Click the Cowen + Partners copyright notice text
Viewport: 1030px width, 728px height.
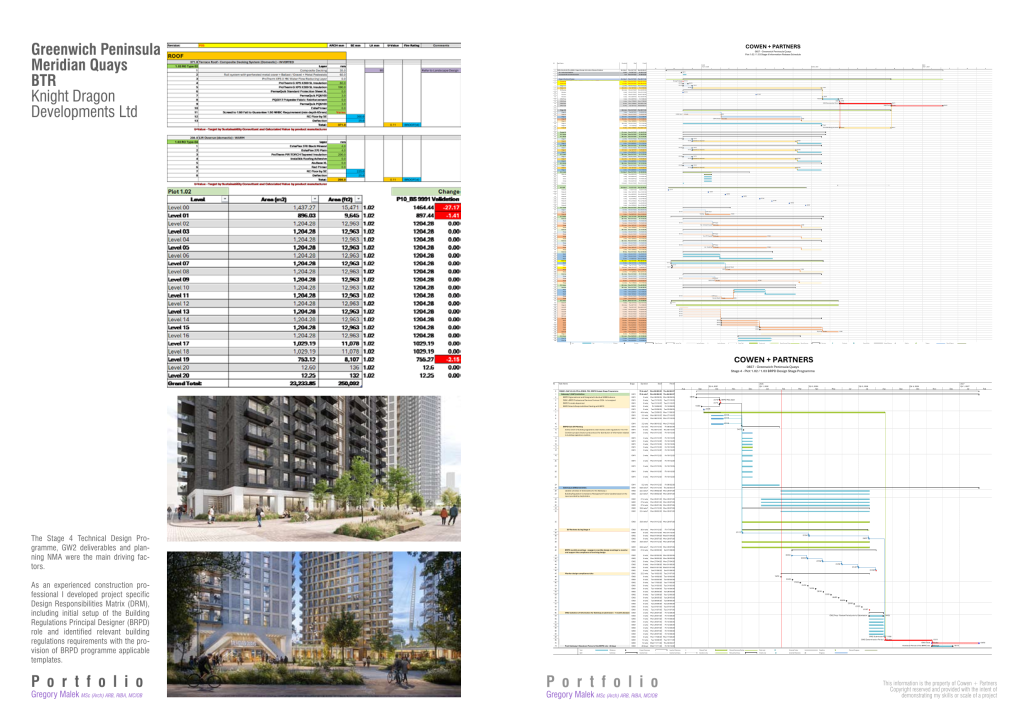(x=939, y=689)
